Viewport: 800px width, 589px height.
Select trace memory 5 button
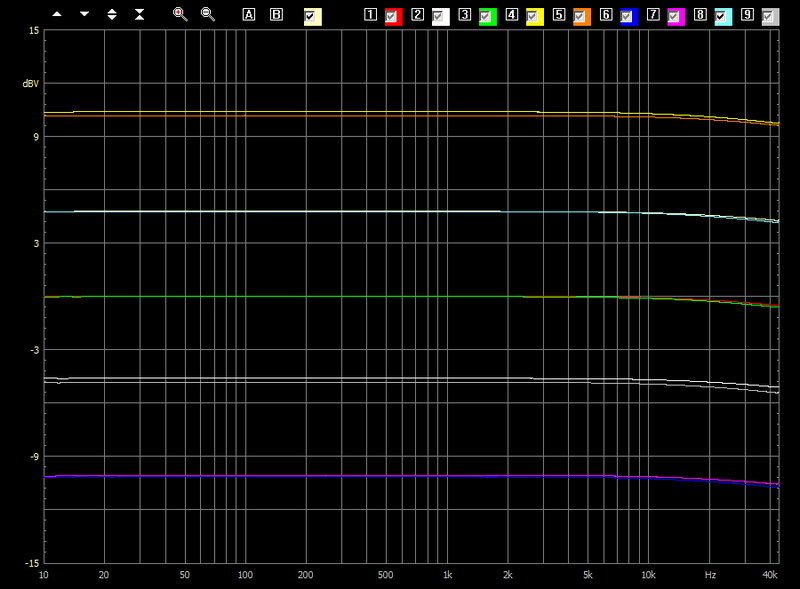click(559, 14)
